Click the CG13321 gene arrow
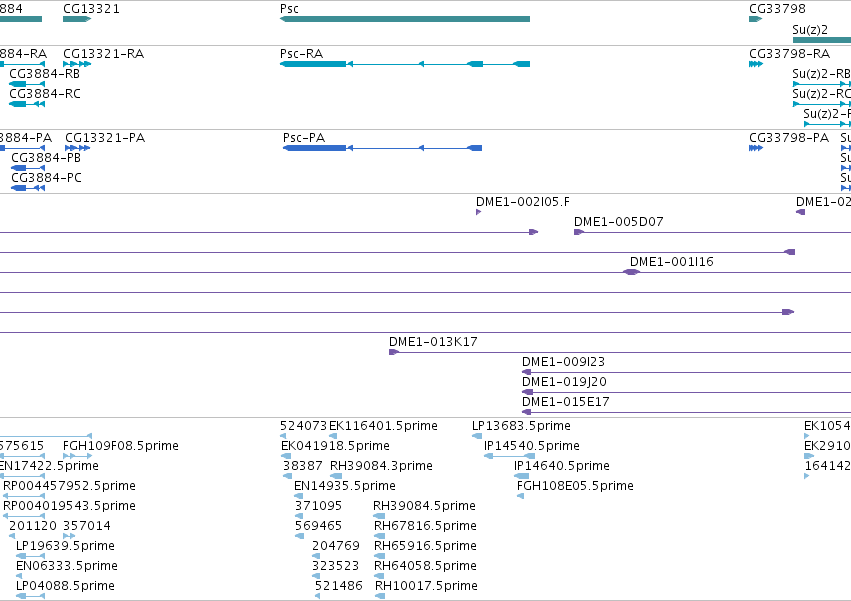 [x=77, y=19]
